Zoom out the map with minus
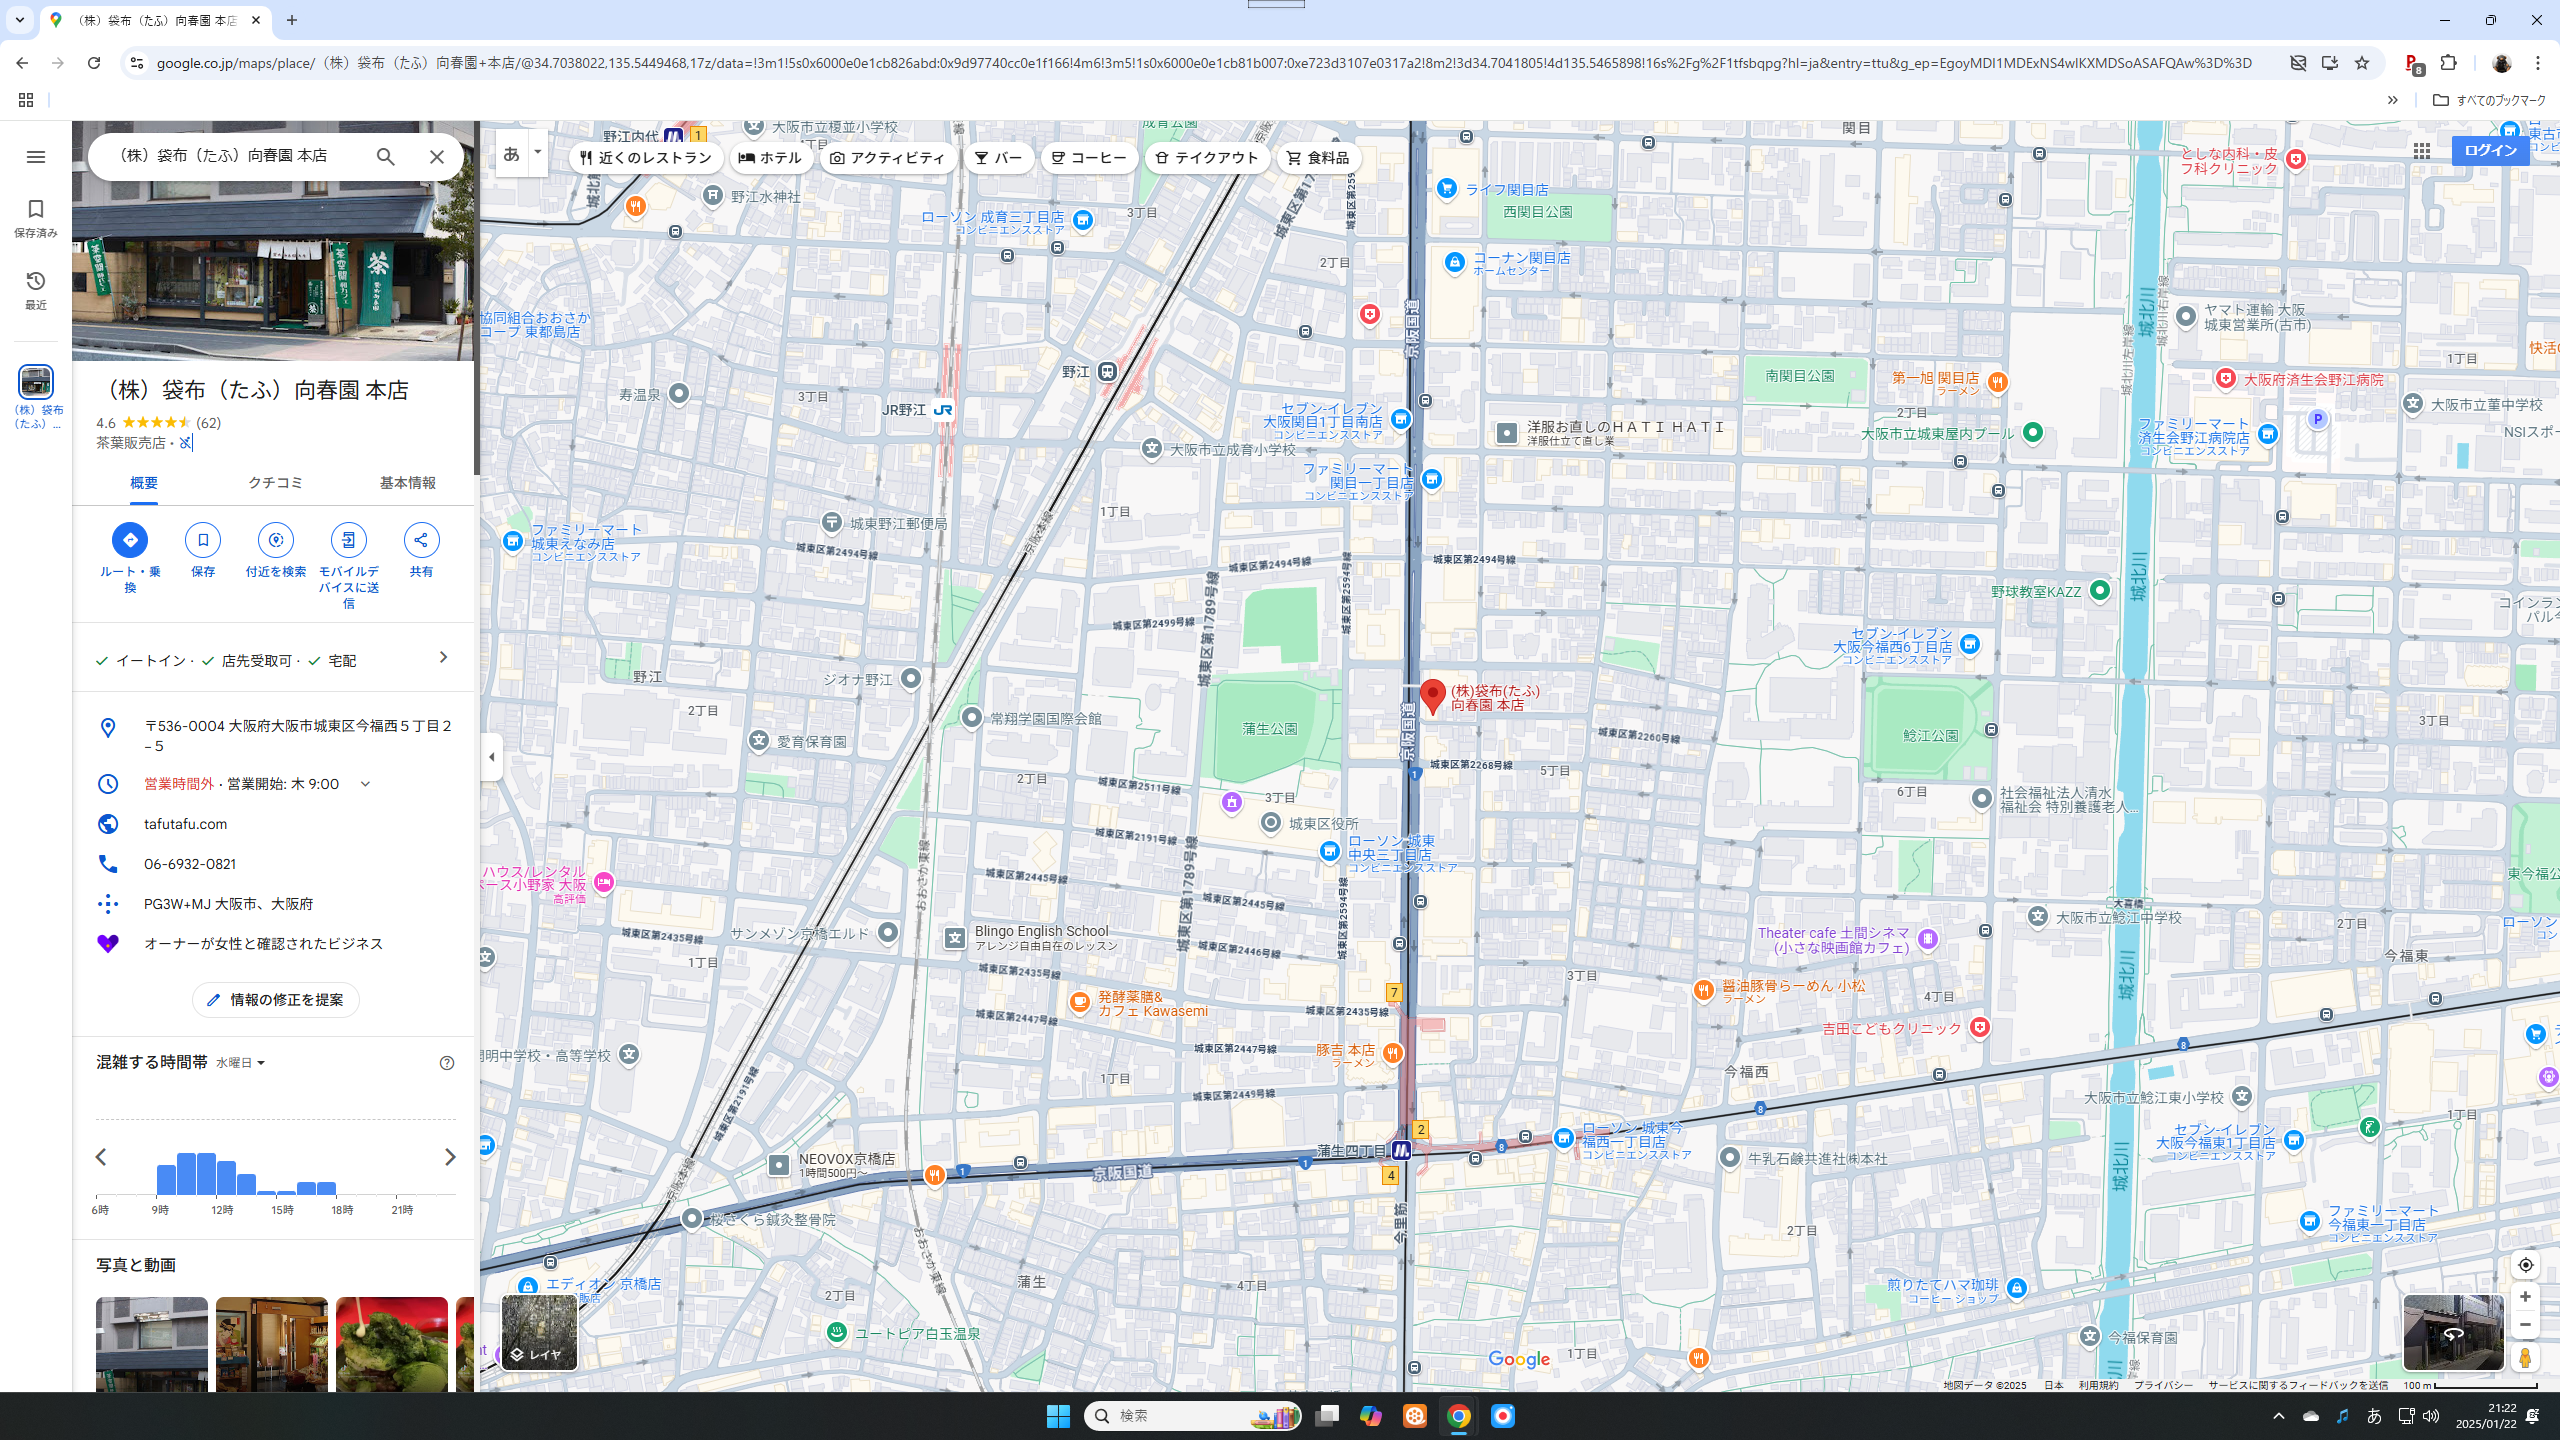This screenshot has width=2560, height=1440. 2525,1325
